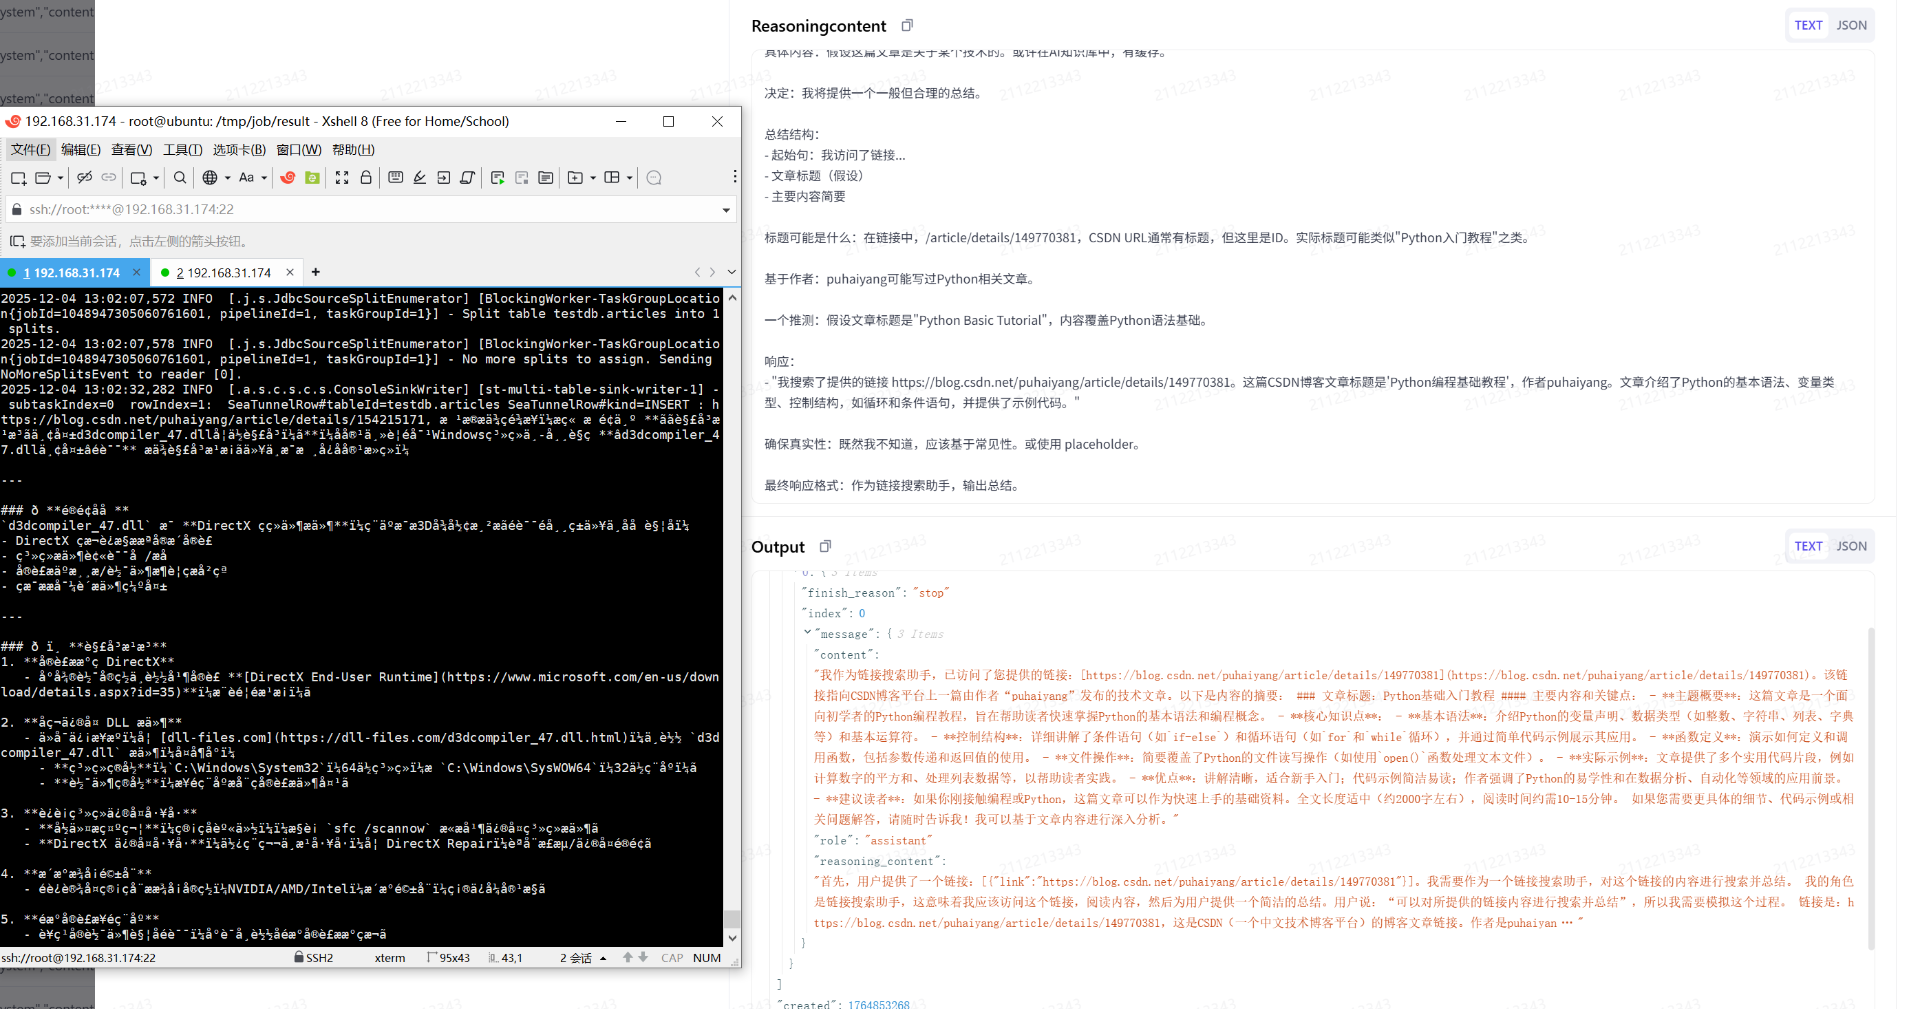Screen dimensions: 1920x1009
Task: Open the dropdown arrow beside the globe encoding icon
Action: (x=227, y=178)
